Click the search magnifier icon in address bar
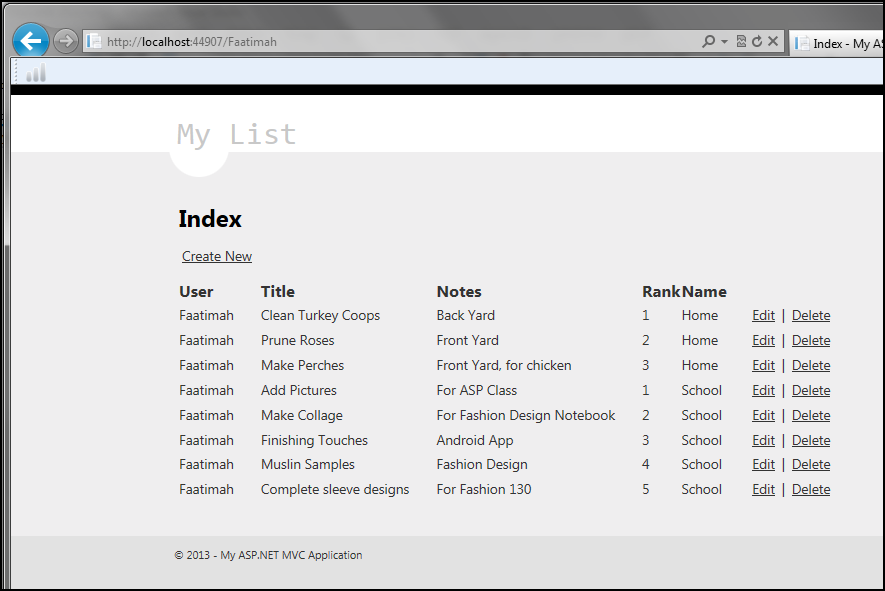Viewport: 885px width, 591px height. [x=708, y=42]
